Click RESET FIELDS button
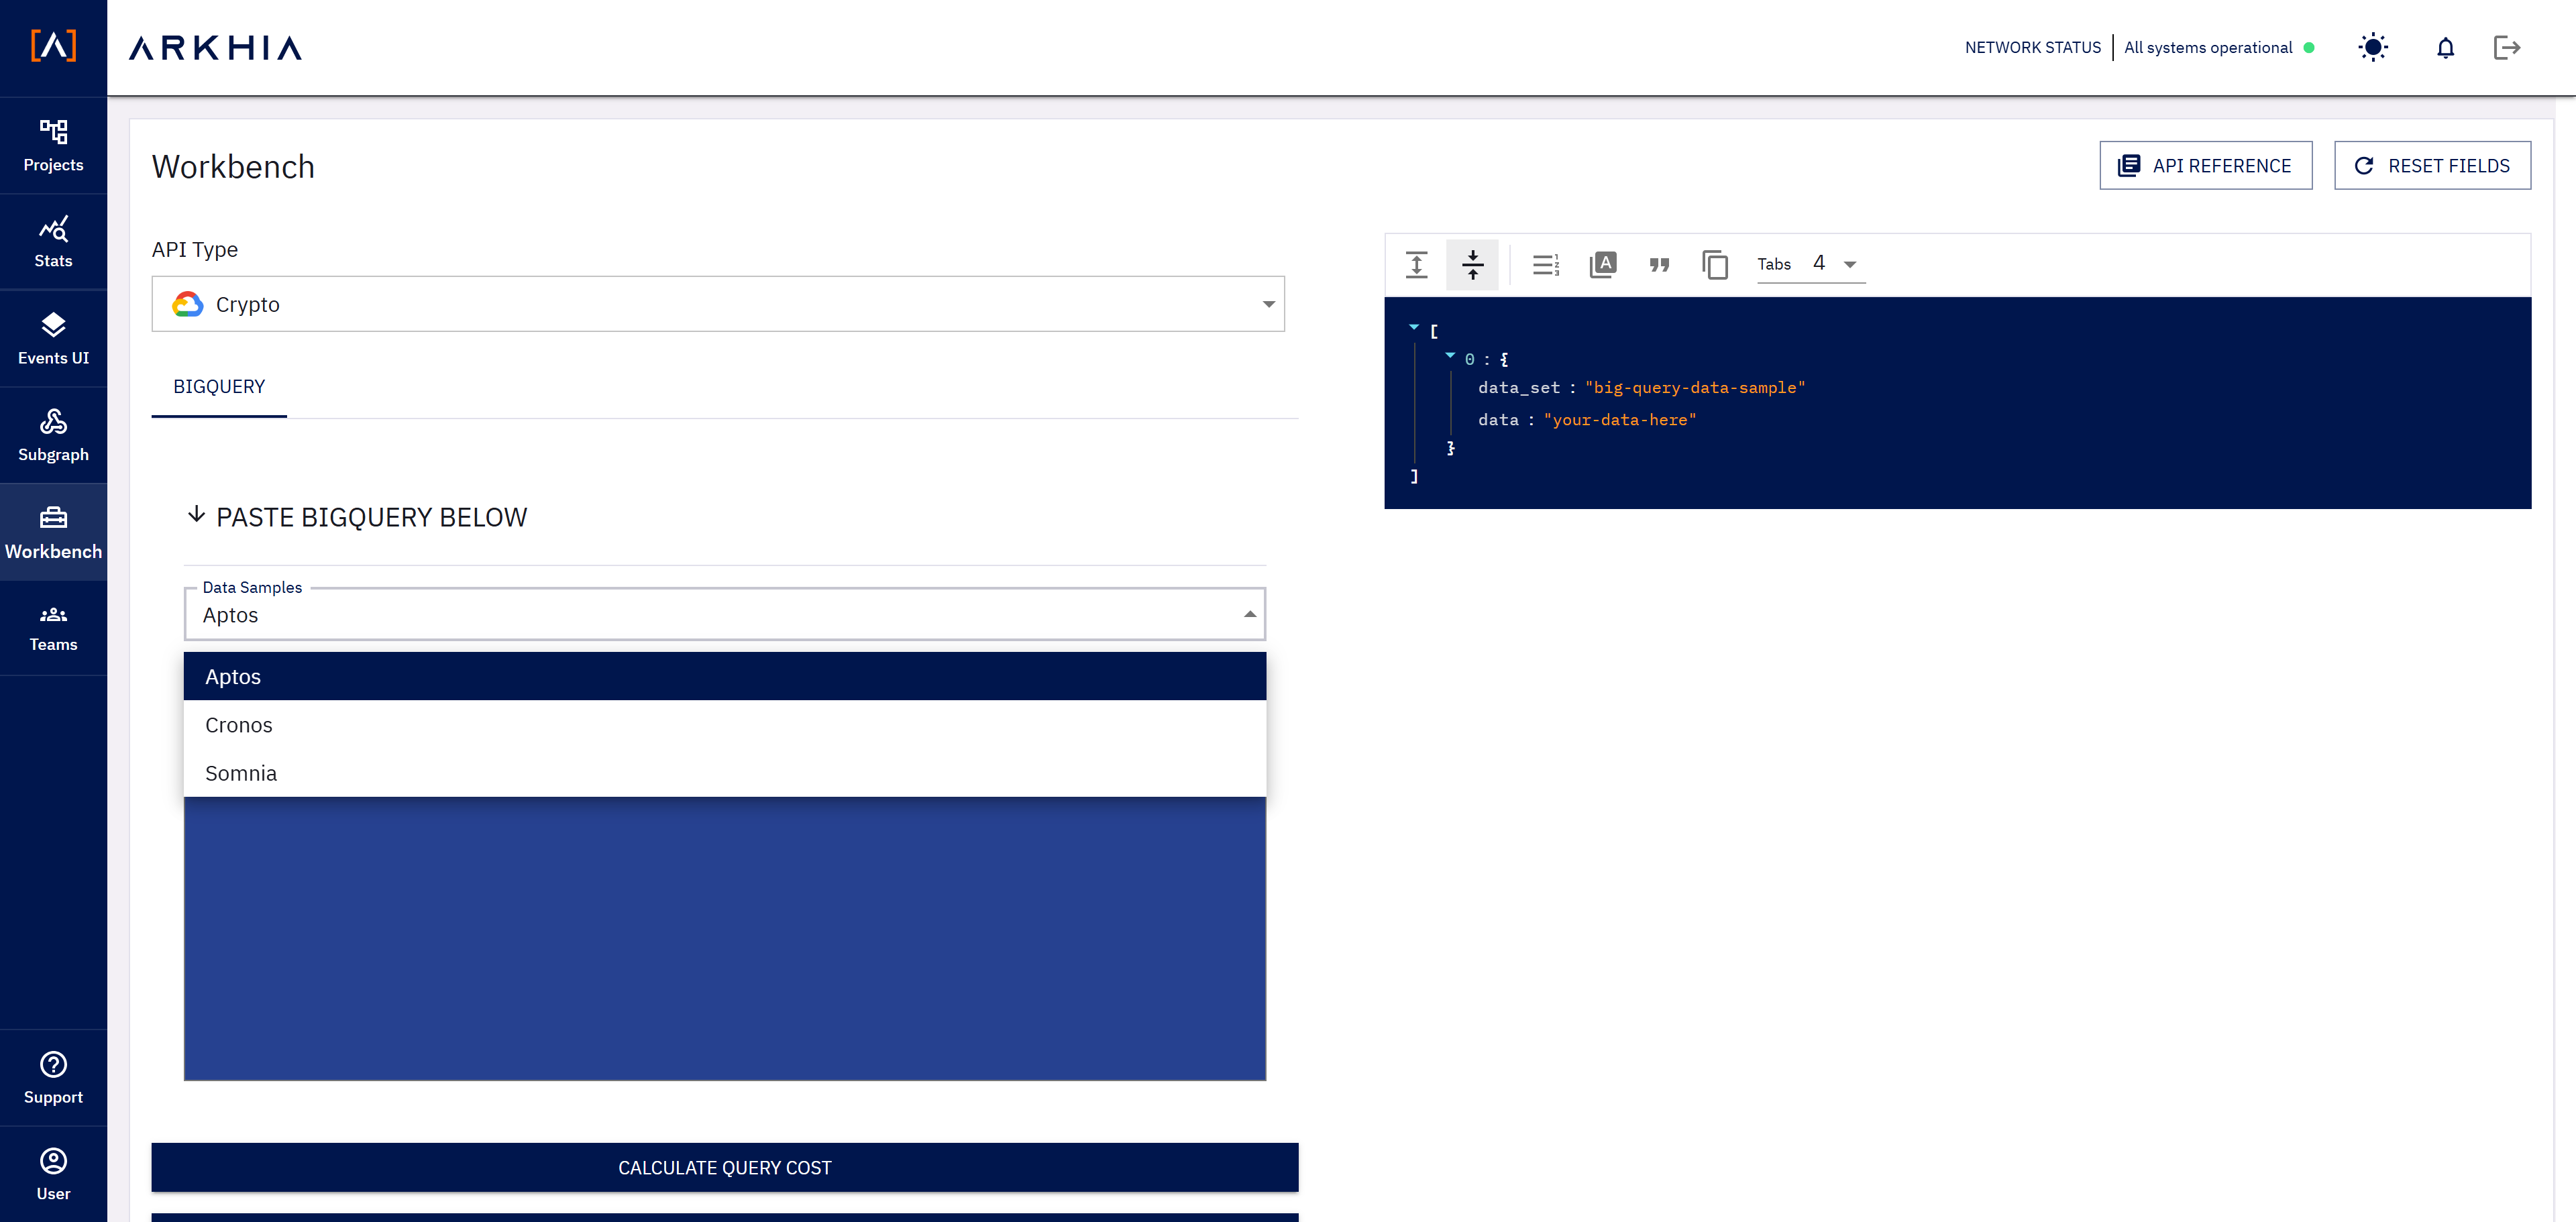 (x=2432, y=165)
